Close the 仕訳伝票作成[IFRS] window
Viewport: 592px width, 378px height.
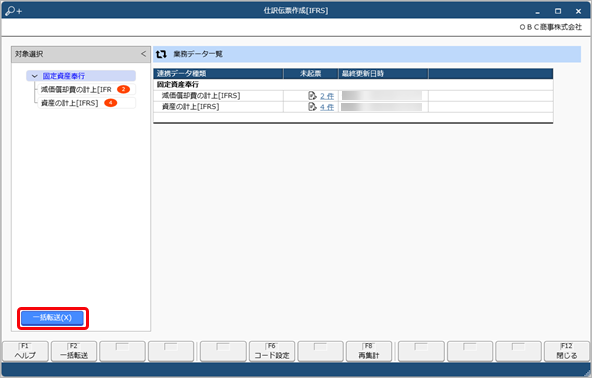[578, 11]
